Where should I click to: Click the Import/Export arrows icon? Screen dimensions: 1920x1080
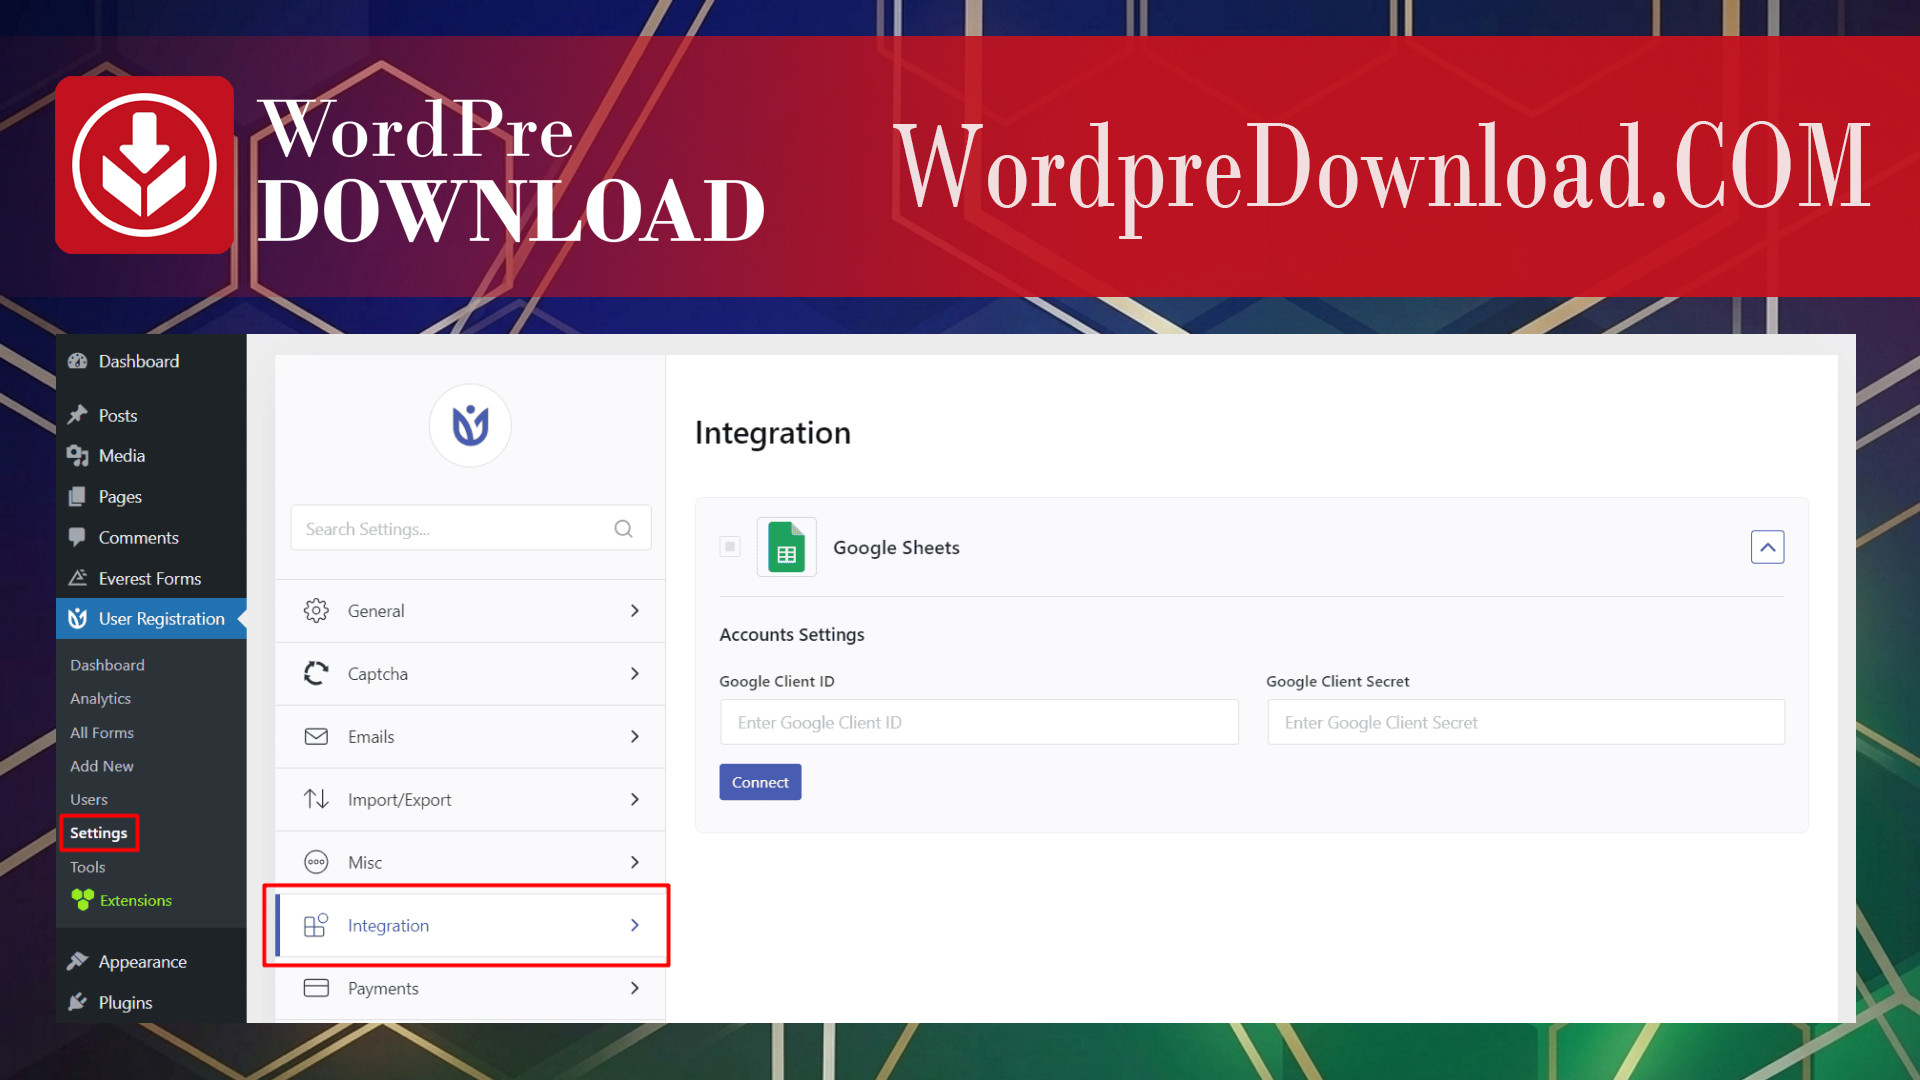[316, 799]
